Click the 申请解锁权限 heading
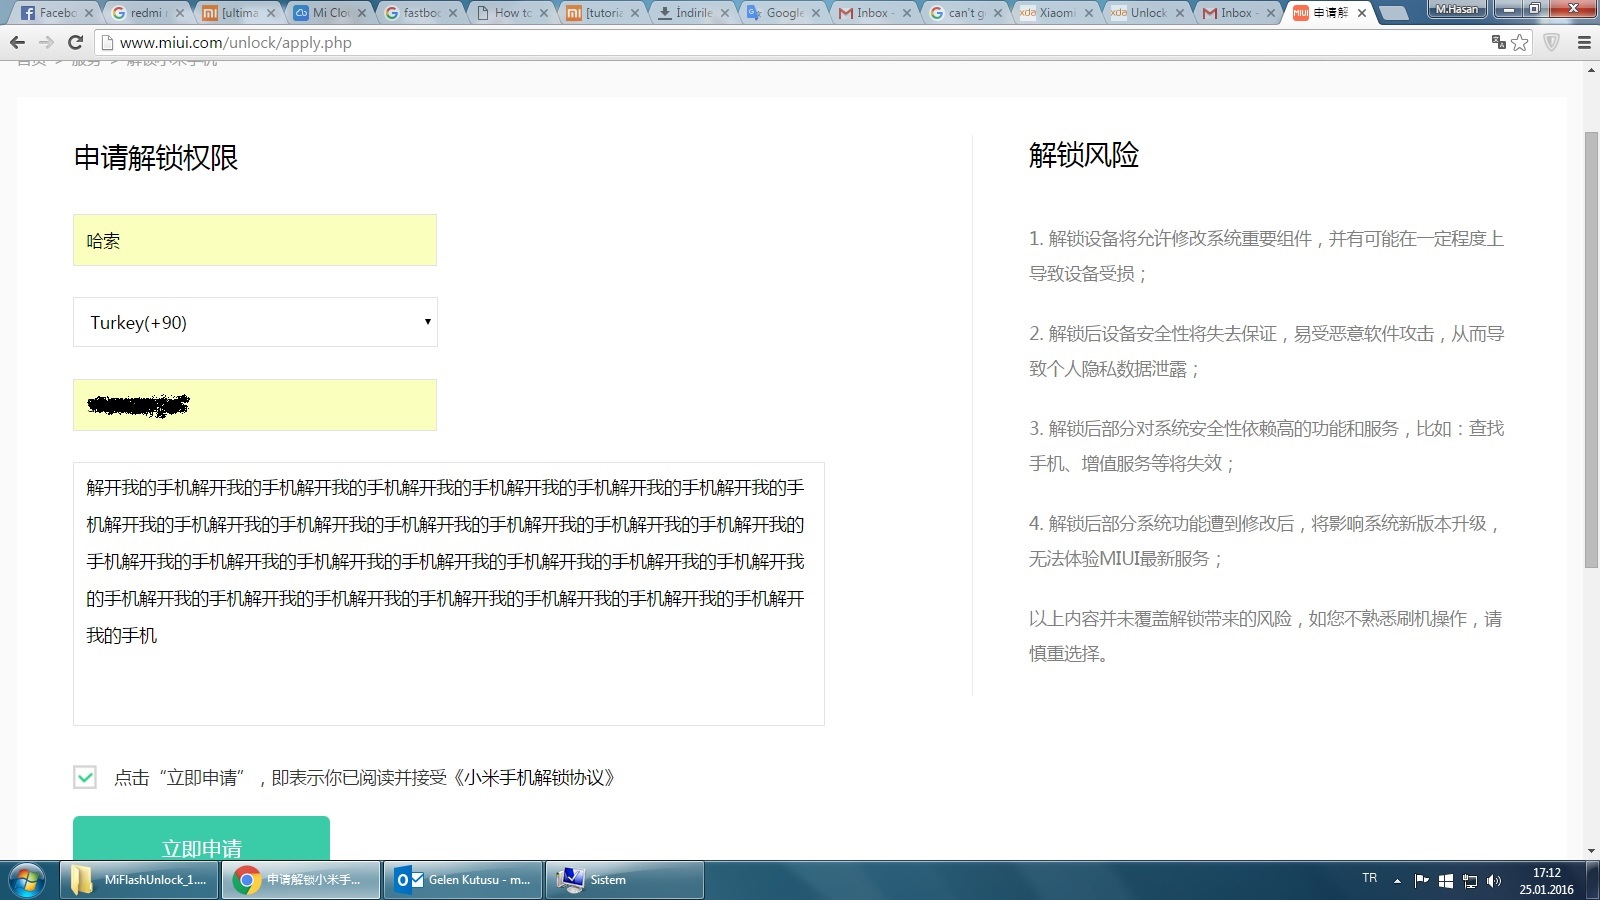 pos(156,158)
